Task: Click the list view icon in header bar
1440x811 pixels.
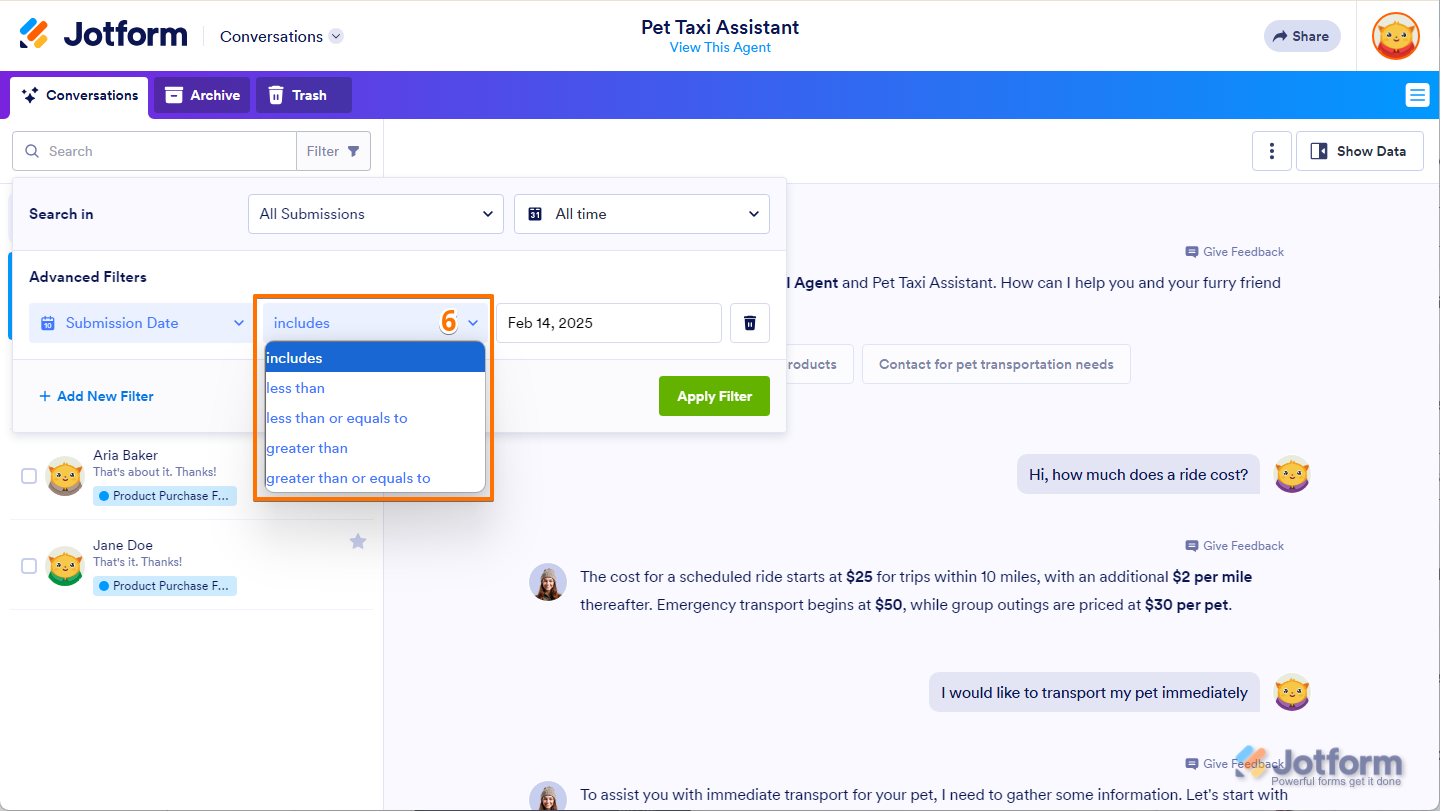Action: [1416, 95]
